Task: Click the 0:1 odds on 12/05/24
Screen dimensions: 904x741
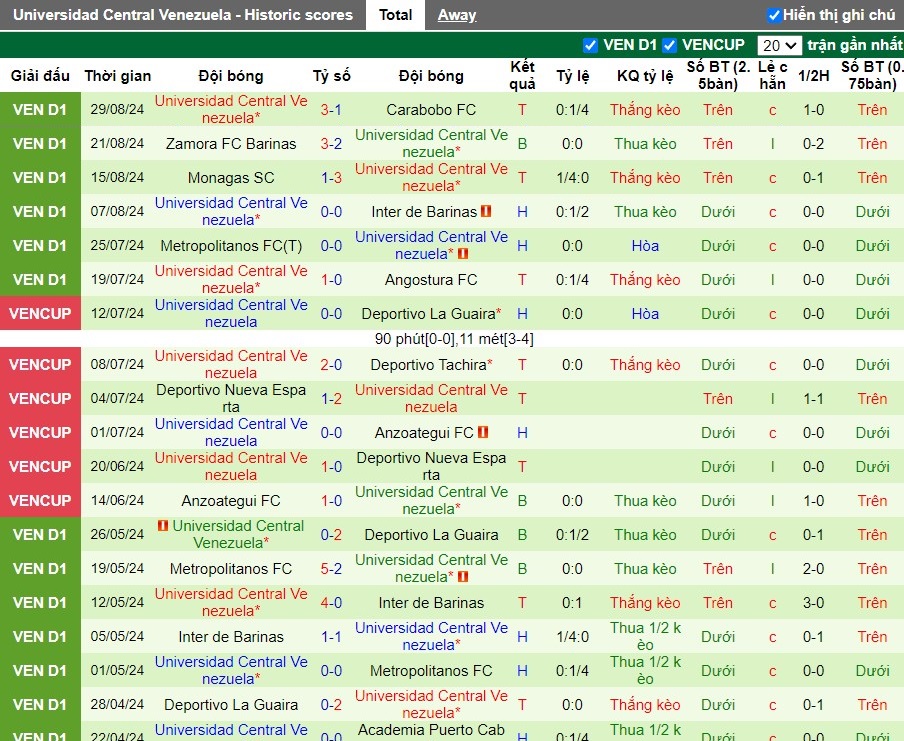Action: 572,603
